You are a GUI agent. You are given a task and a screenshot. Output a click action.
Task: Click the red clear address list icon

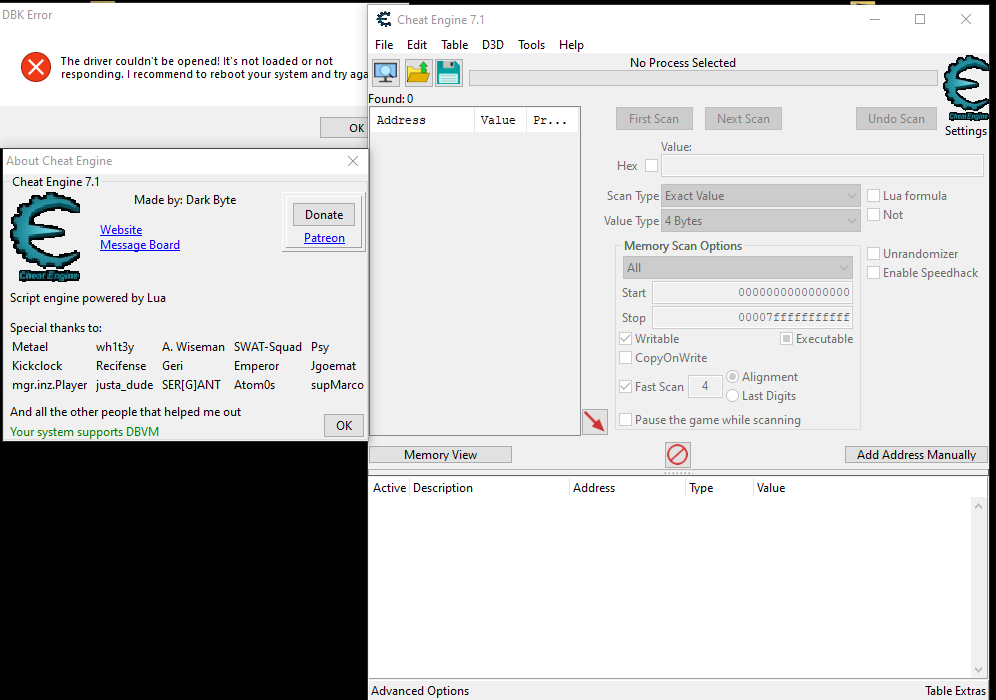pos(678,455)
